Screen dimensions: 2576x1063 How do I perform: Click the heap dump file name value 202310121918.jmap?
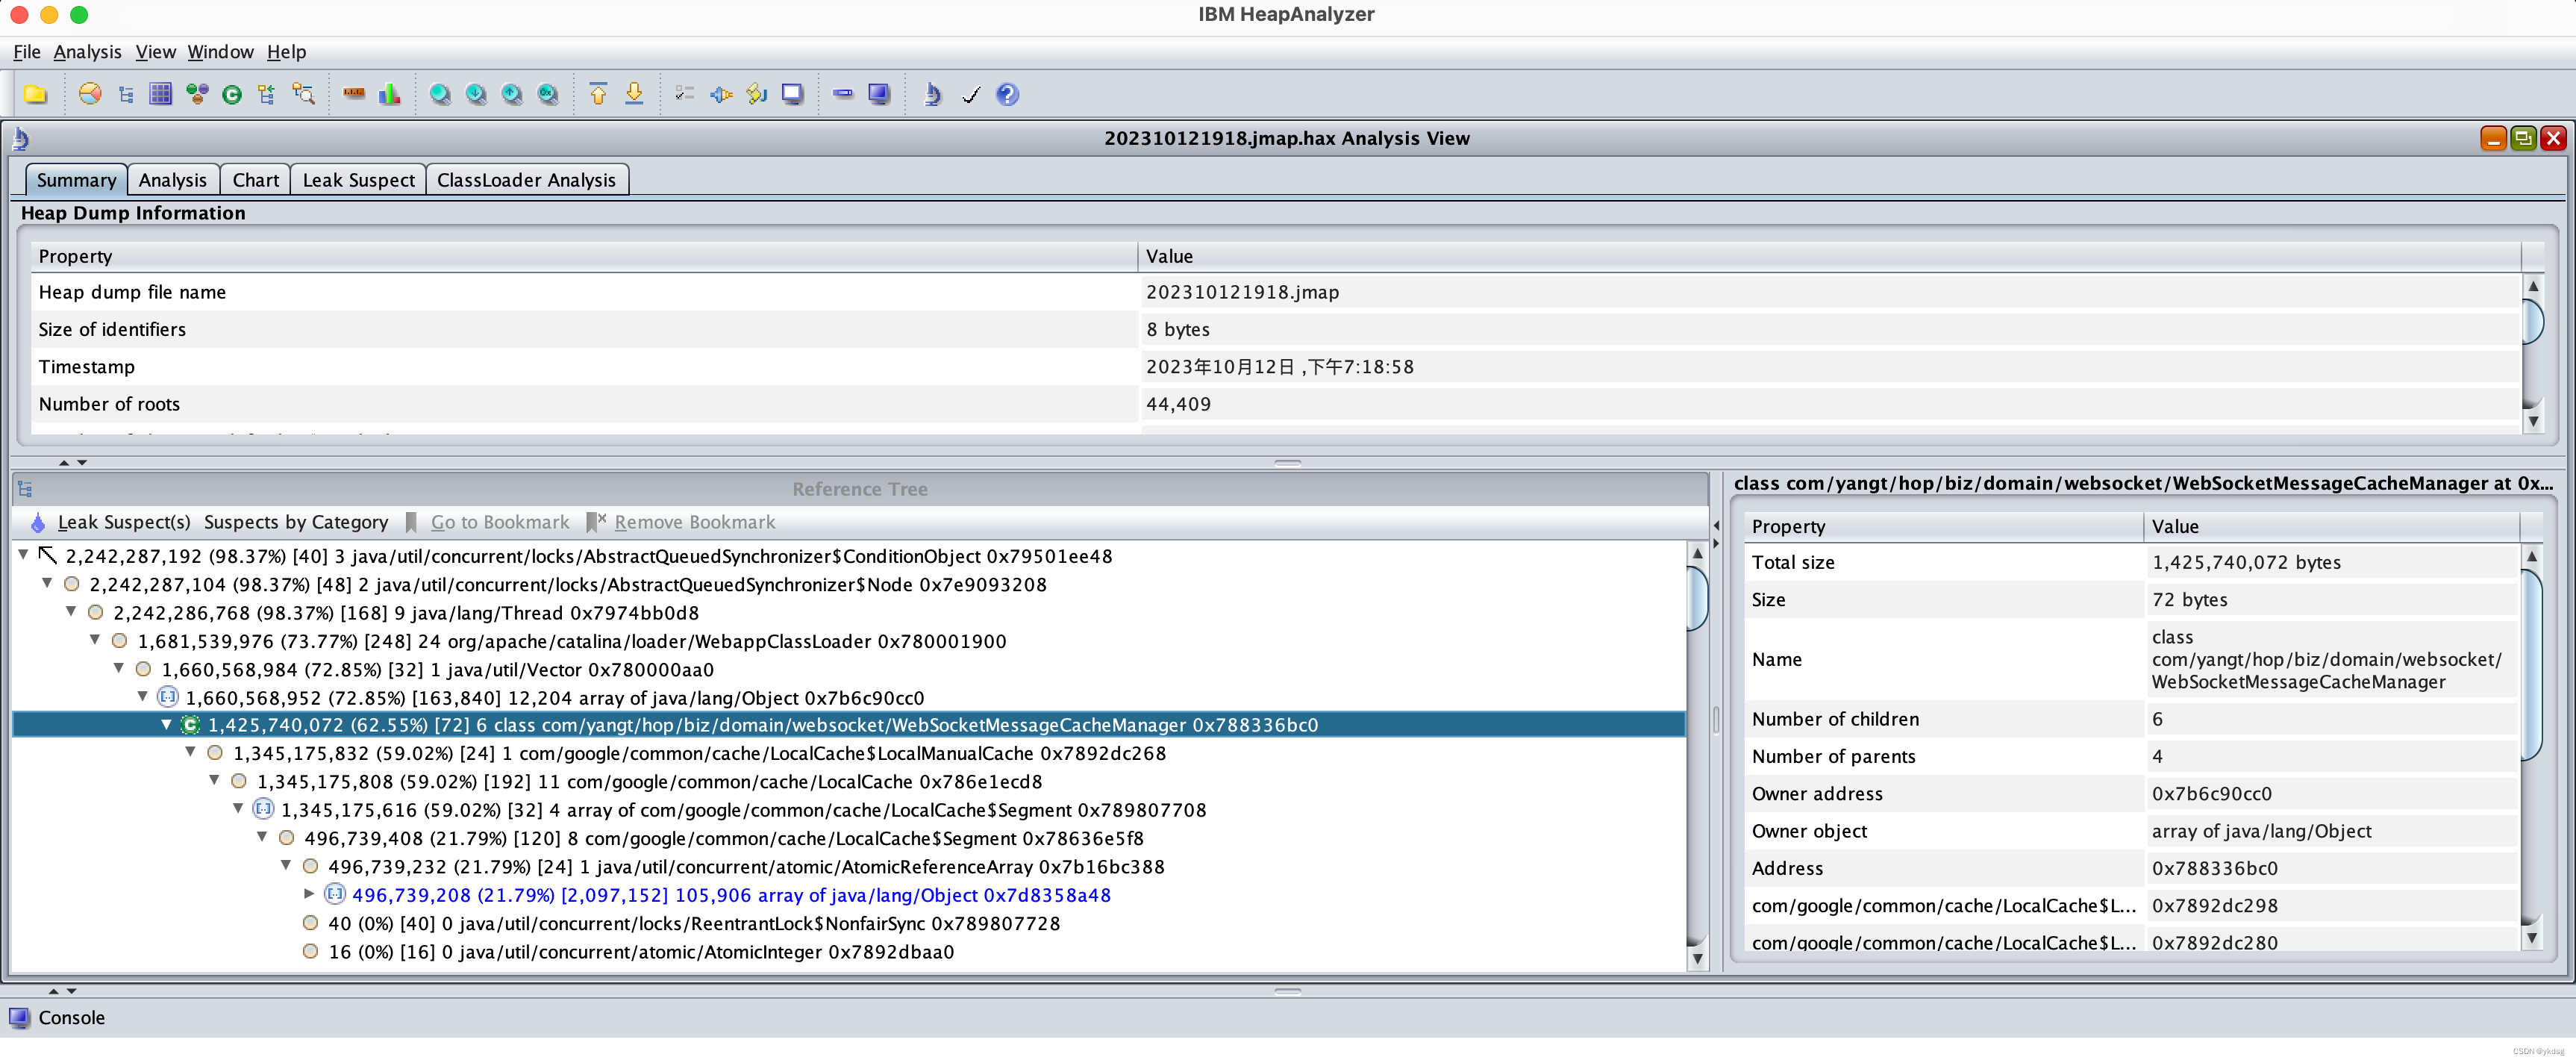(x=1242, y=292)
